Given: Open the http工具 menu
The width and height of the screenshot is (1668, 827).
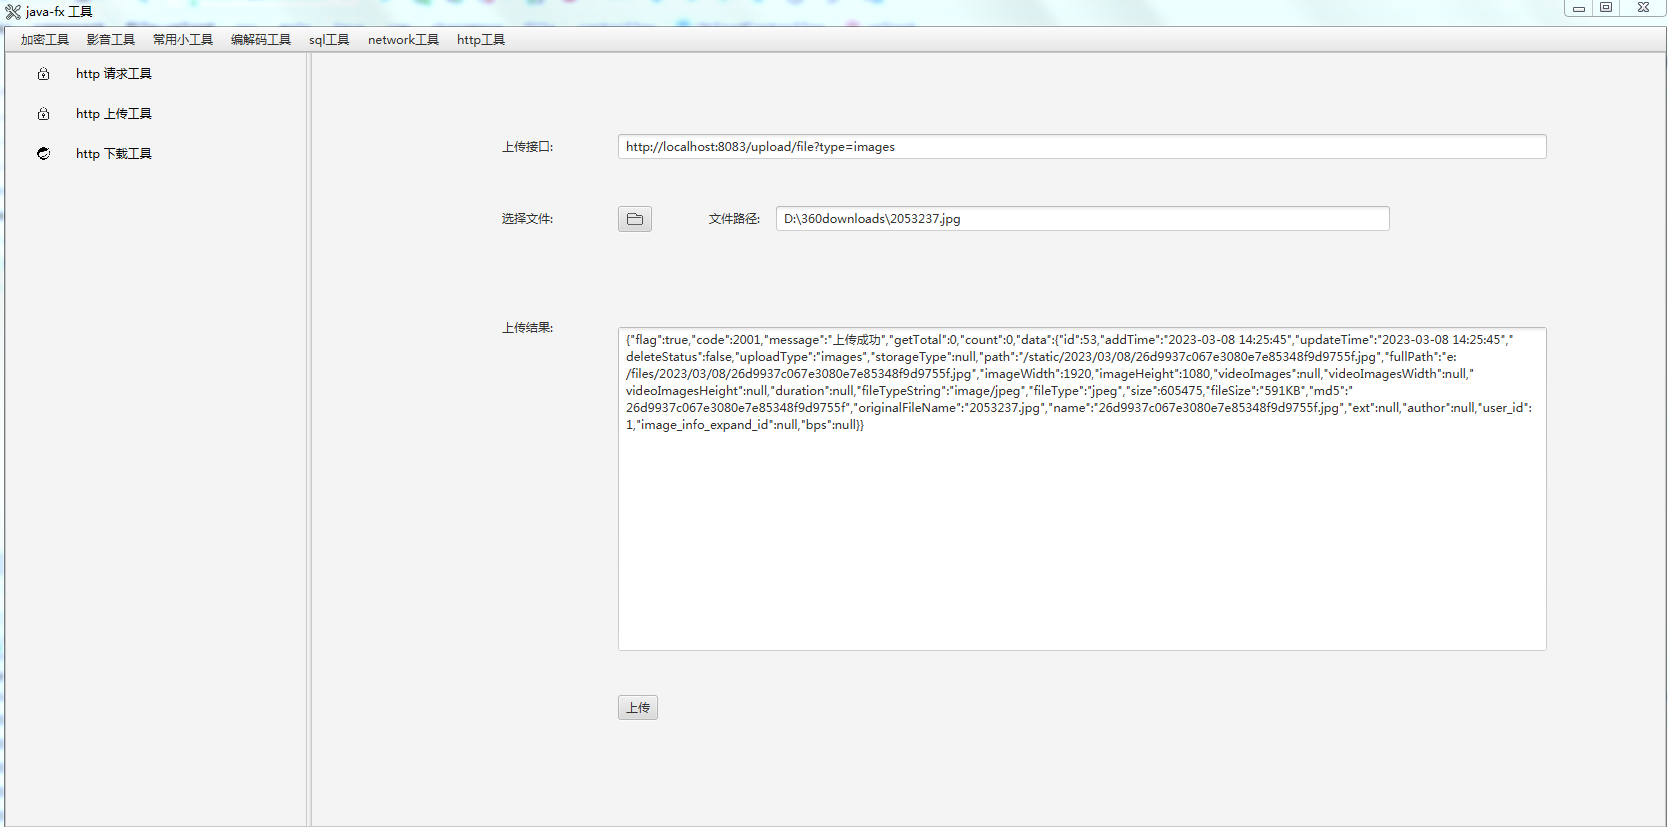Looking at the screenshot, I should point(480,40).
